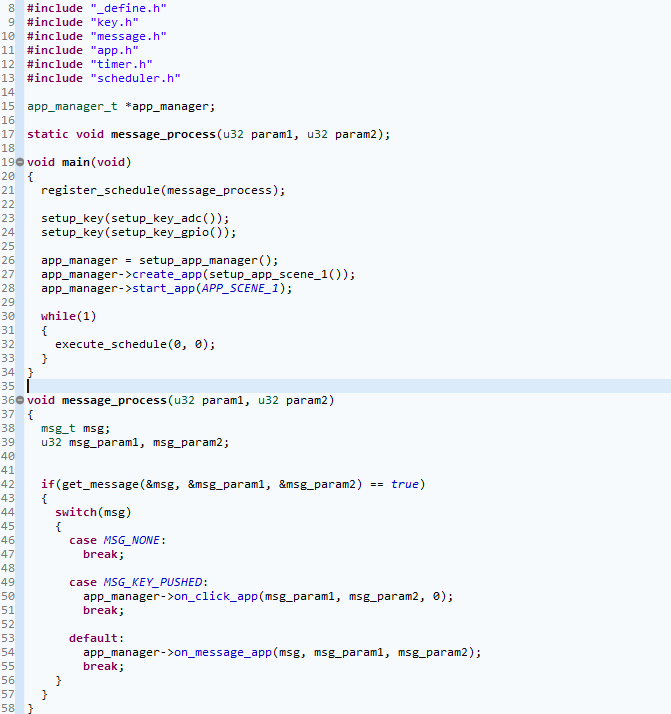The width and height of the screenshot is (671, 714).
Task: Click the default keyword on line 53
Action: pyautogui.click(x=93, y=638)
